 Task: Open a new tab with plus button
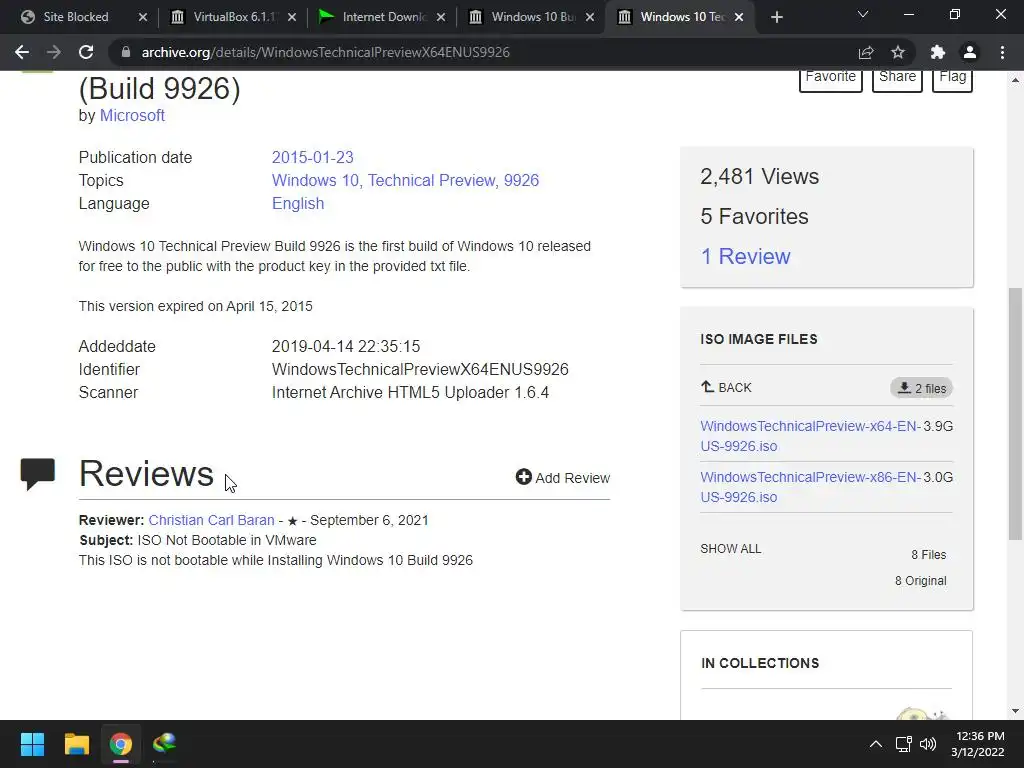pos(776,17)
